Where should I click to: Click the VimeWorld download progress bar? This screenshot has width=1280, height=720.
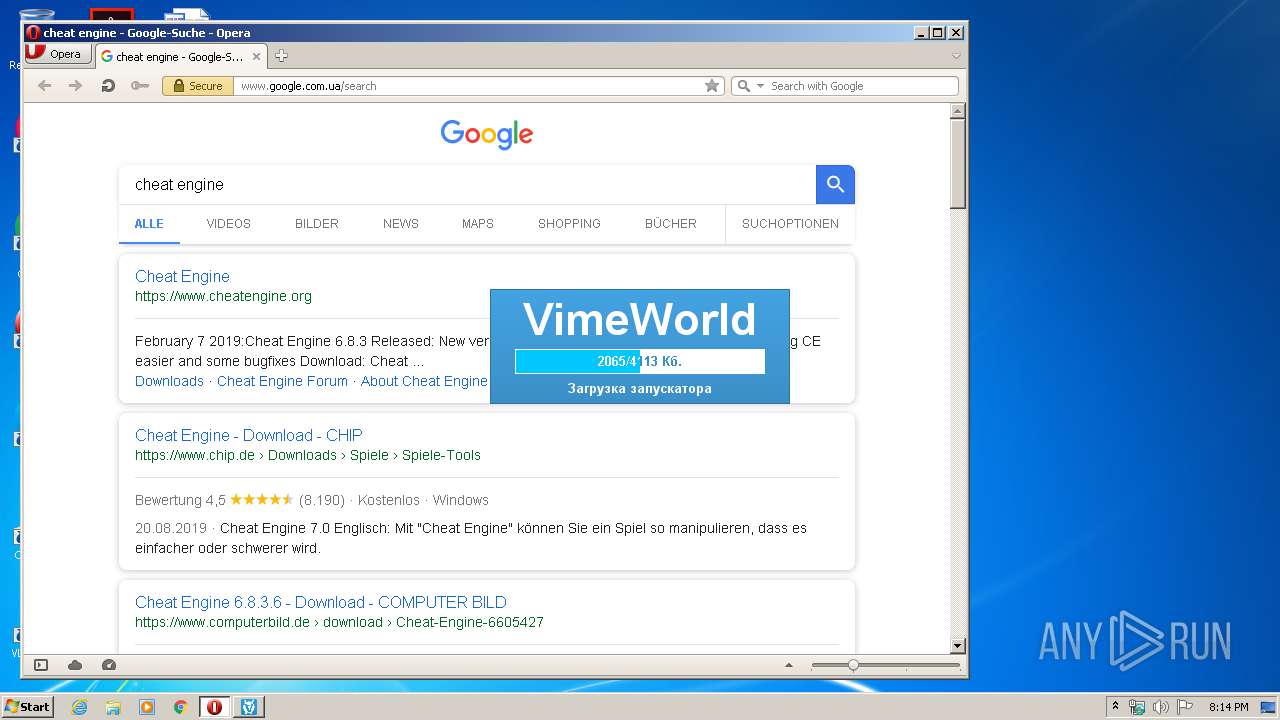pos(640,361)
